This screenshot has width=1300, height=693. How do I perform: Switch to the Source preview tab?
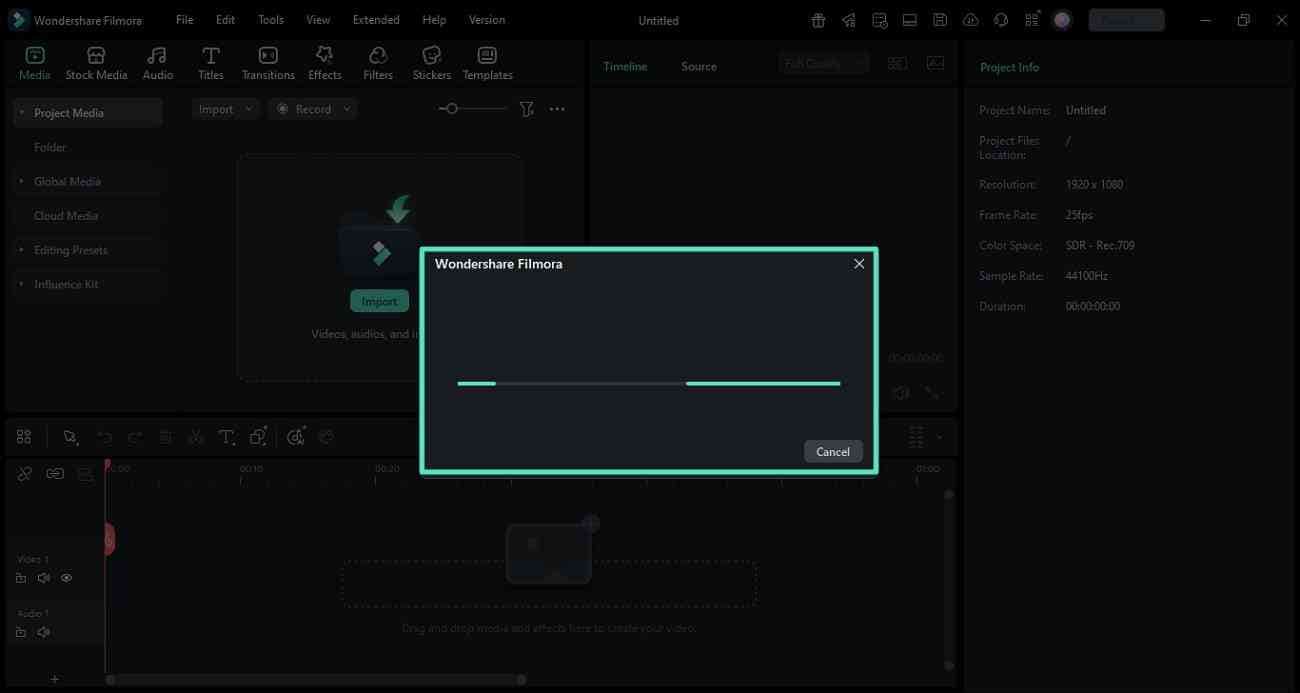click(x=699, y=67)
